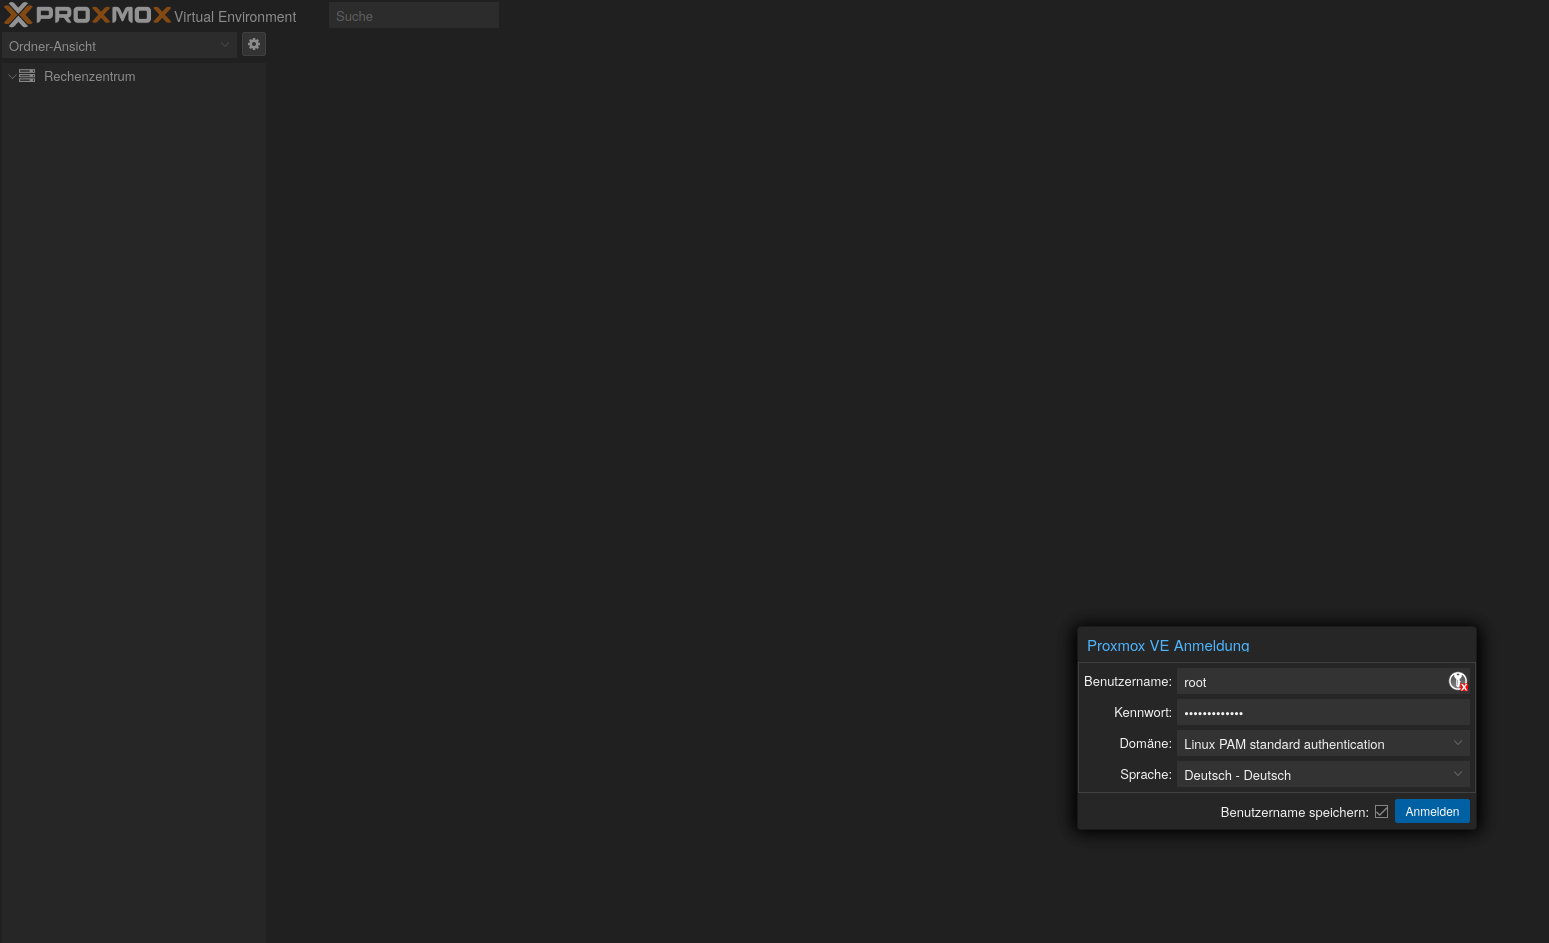Image resolution: width=1549 pixels, height=943 pixels.
Task: Click the Benutzername: field label
Action: [x=1128, y=682]
